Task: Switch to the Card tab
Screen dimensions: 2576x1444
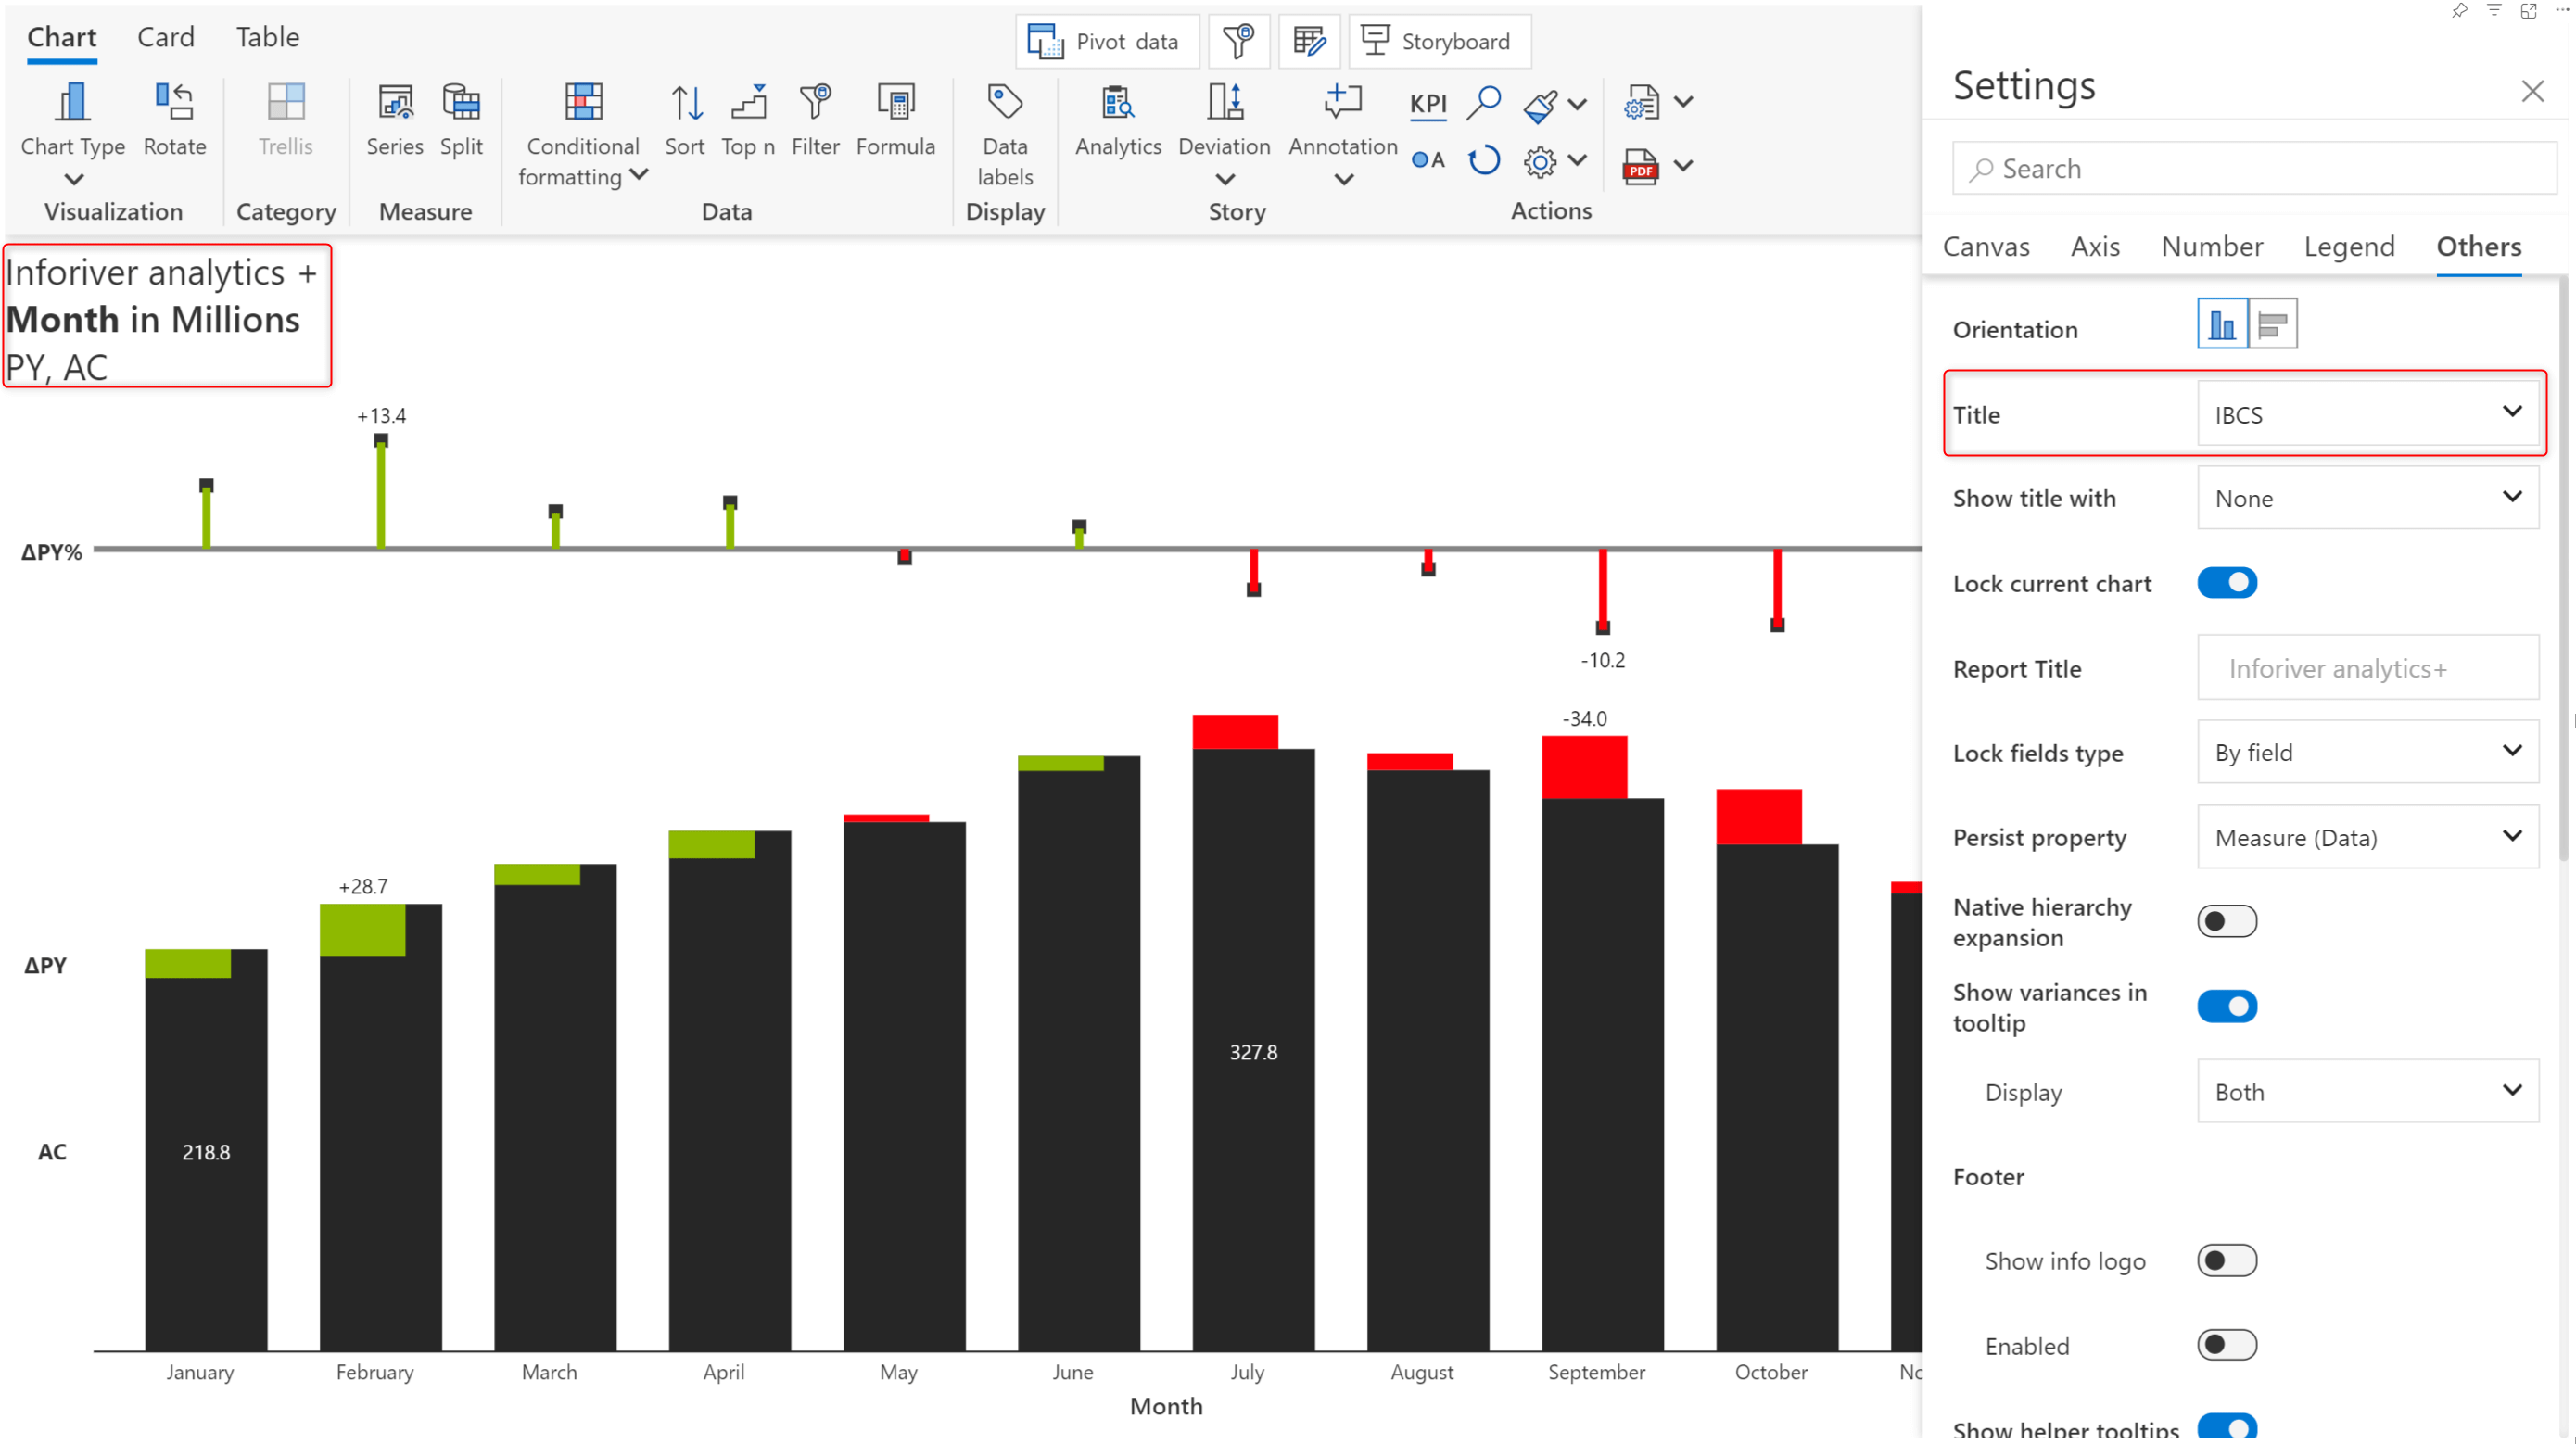Action: point(166,37)
